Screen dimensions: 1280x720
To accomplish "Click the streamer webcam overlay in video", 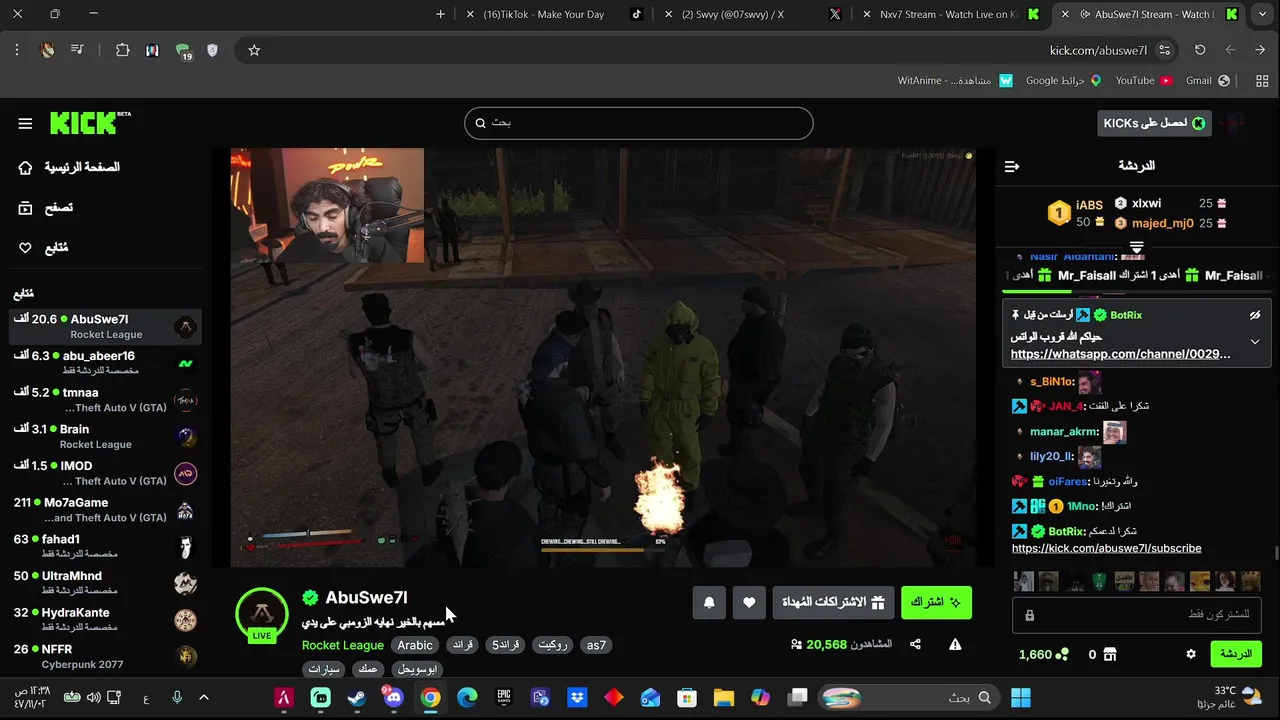I will coord(327,205).
